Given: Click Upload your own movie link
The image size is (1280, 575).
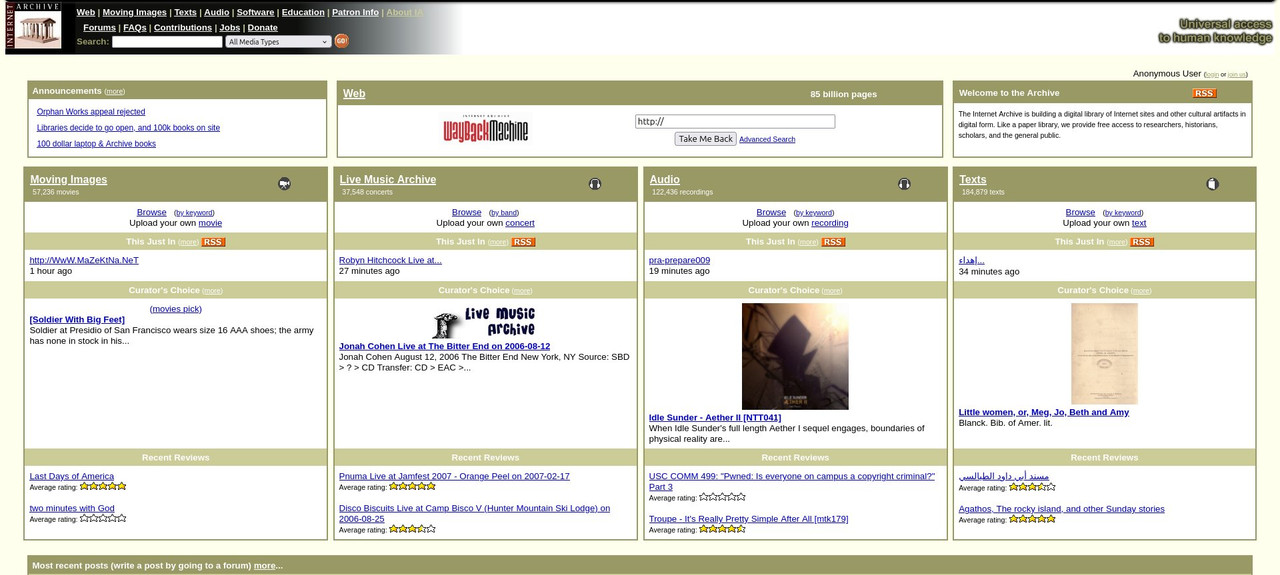Looking at the screenshot, I should coord(210,223).
